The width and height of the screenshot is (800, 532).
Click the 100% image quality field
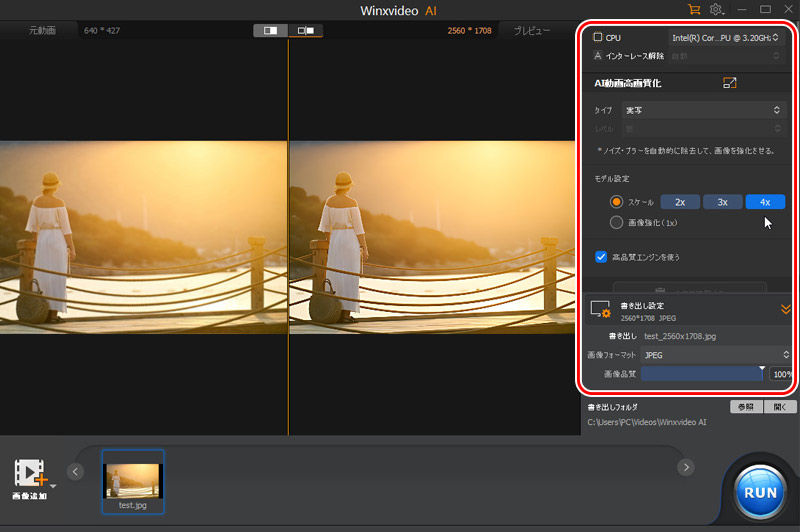pyautogui.click(x=781, y=374)
